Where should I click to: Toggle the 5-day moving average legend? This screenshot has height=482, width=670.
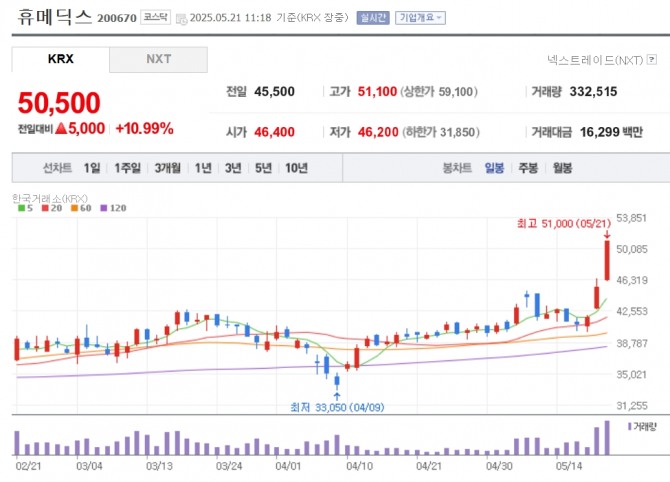(x=22, y=208)
